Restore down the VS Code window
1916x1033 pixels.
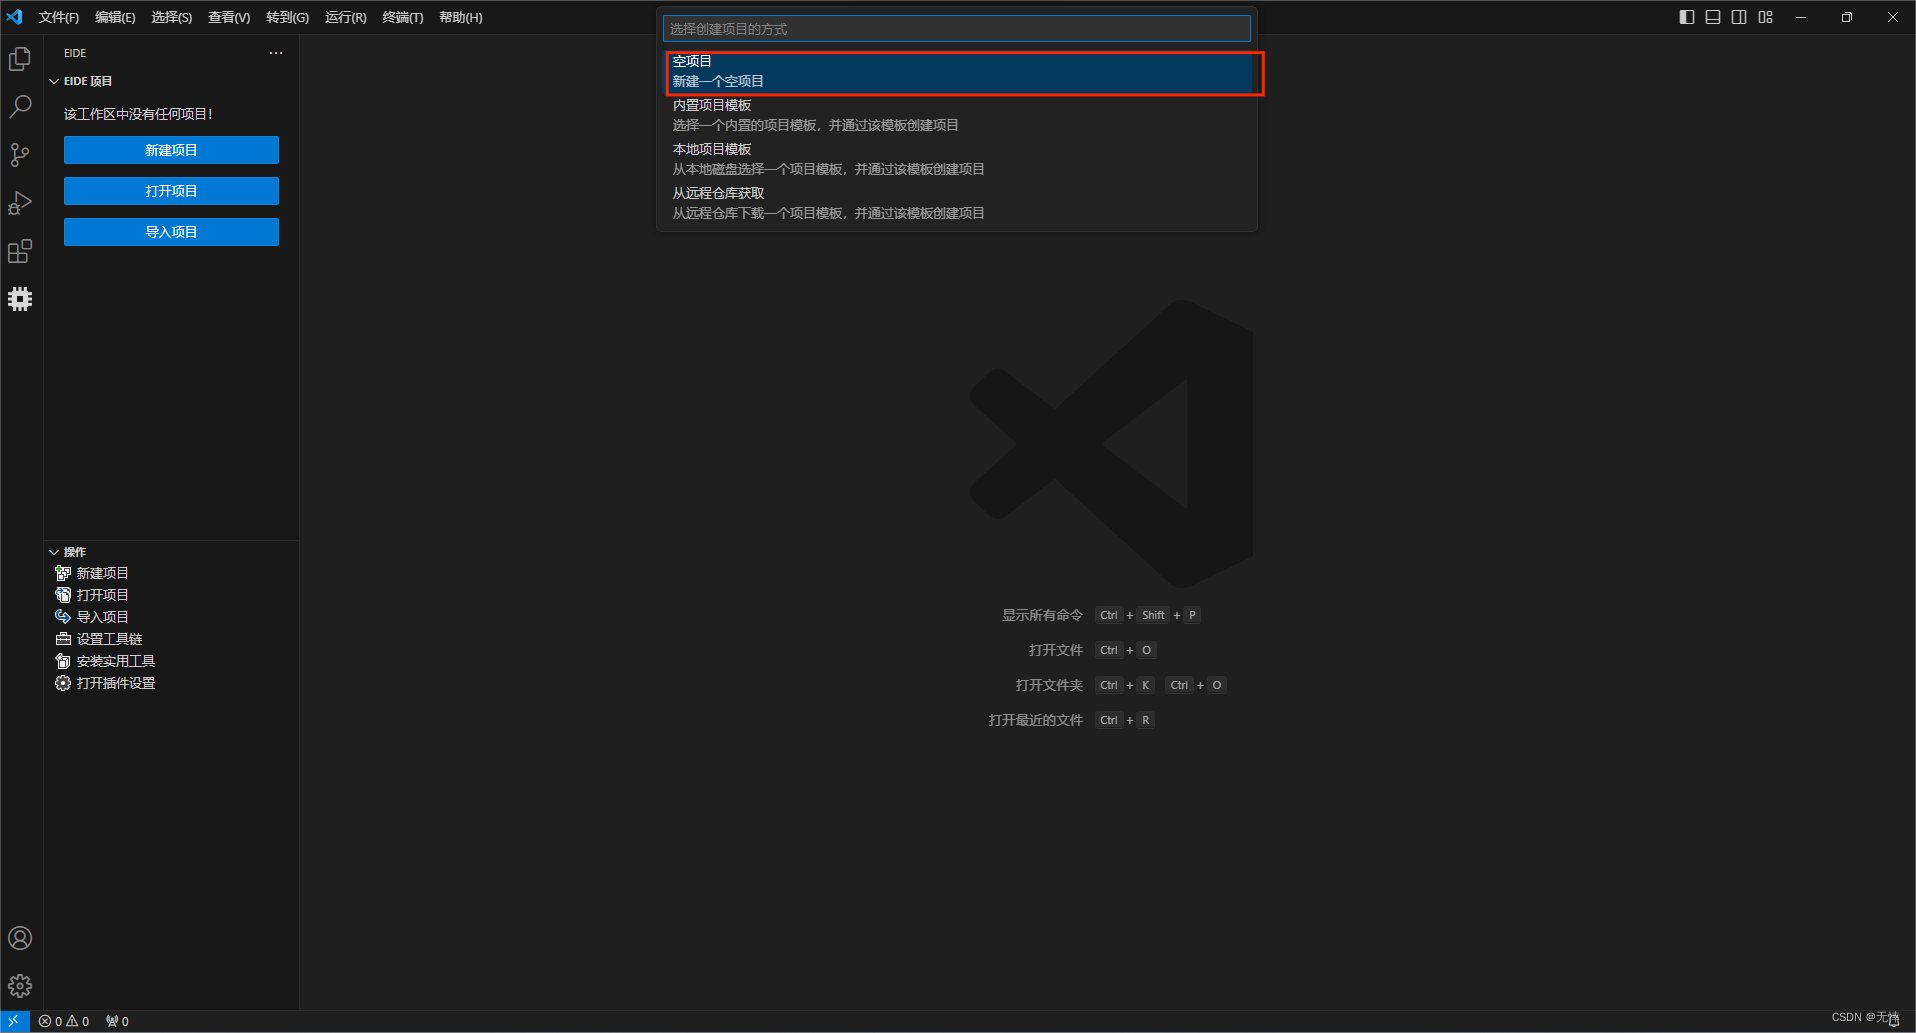click(1847, 17)
